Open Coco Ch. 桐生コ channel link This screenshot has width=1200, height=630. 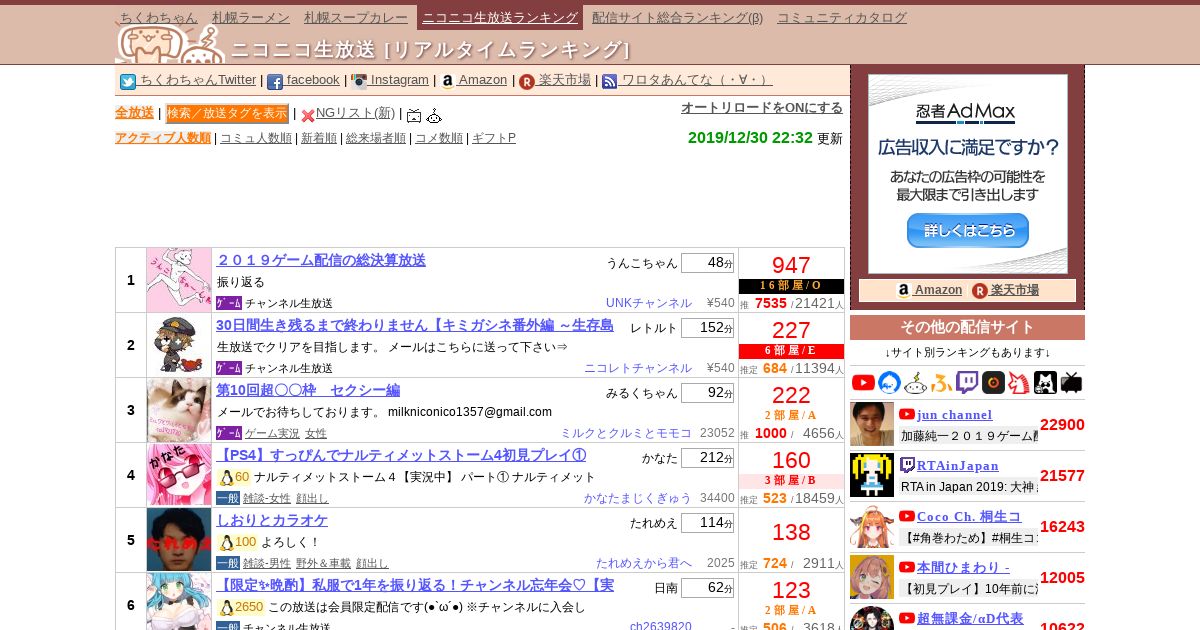(x=969, y=516)
